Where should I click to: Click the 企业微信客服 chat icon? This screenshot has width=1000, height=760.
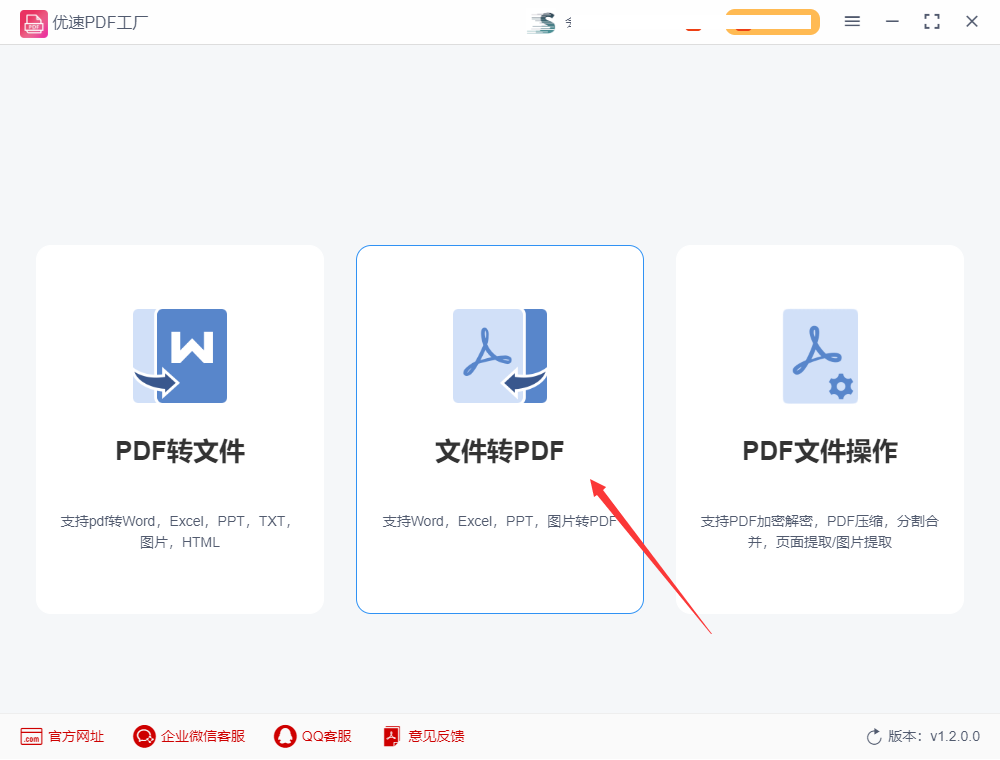[x=144, y=736]
